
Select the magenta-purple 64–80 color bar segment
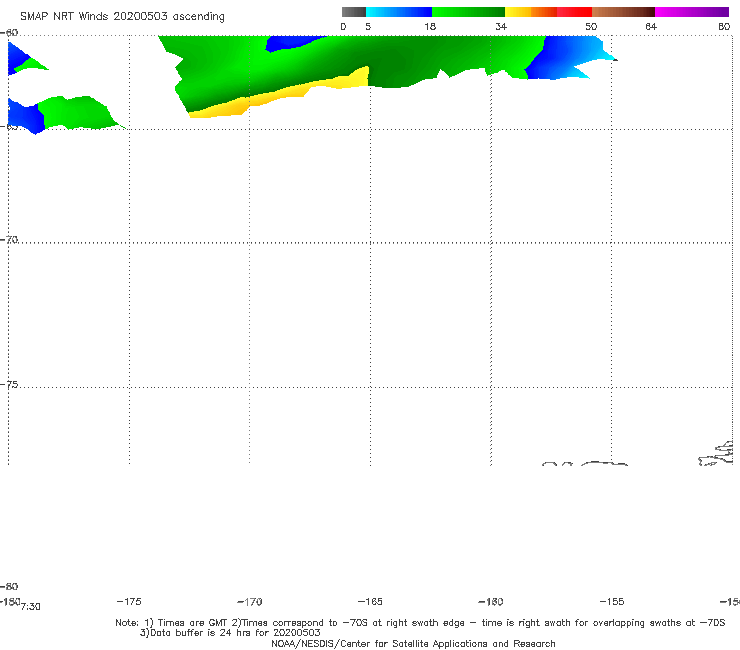pos(692,12)
